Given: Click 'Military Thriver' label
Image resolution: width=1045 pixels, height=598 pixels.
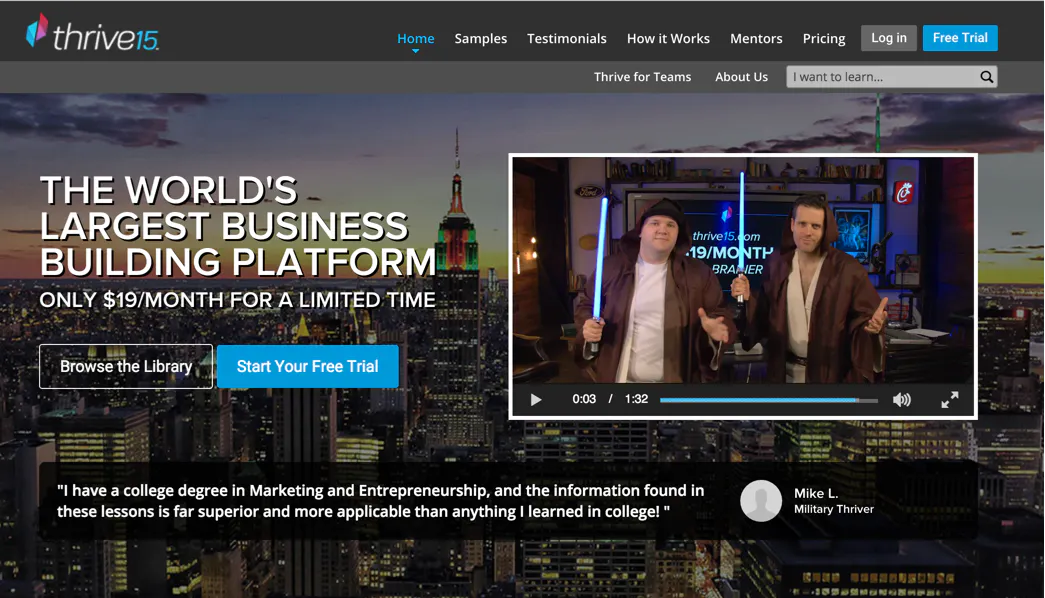Looking at the screenshot, I should (x=834, y=509).
